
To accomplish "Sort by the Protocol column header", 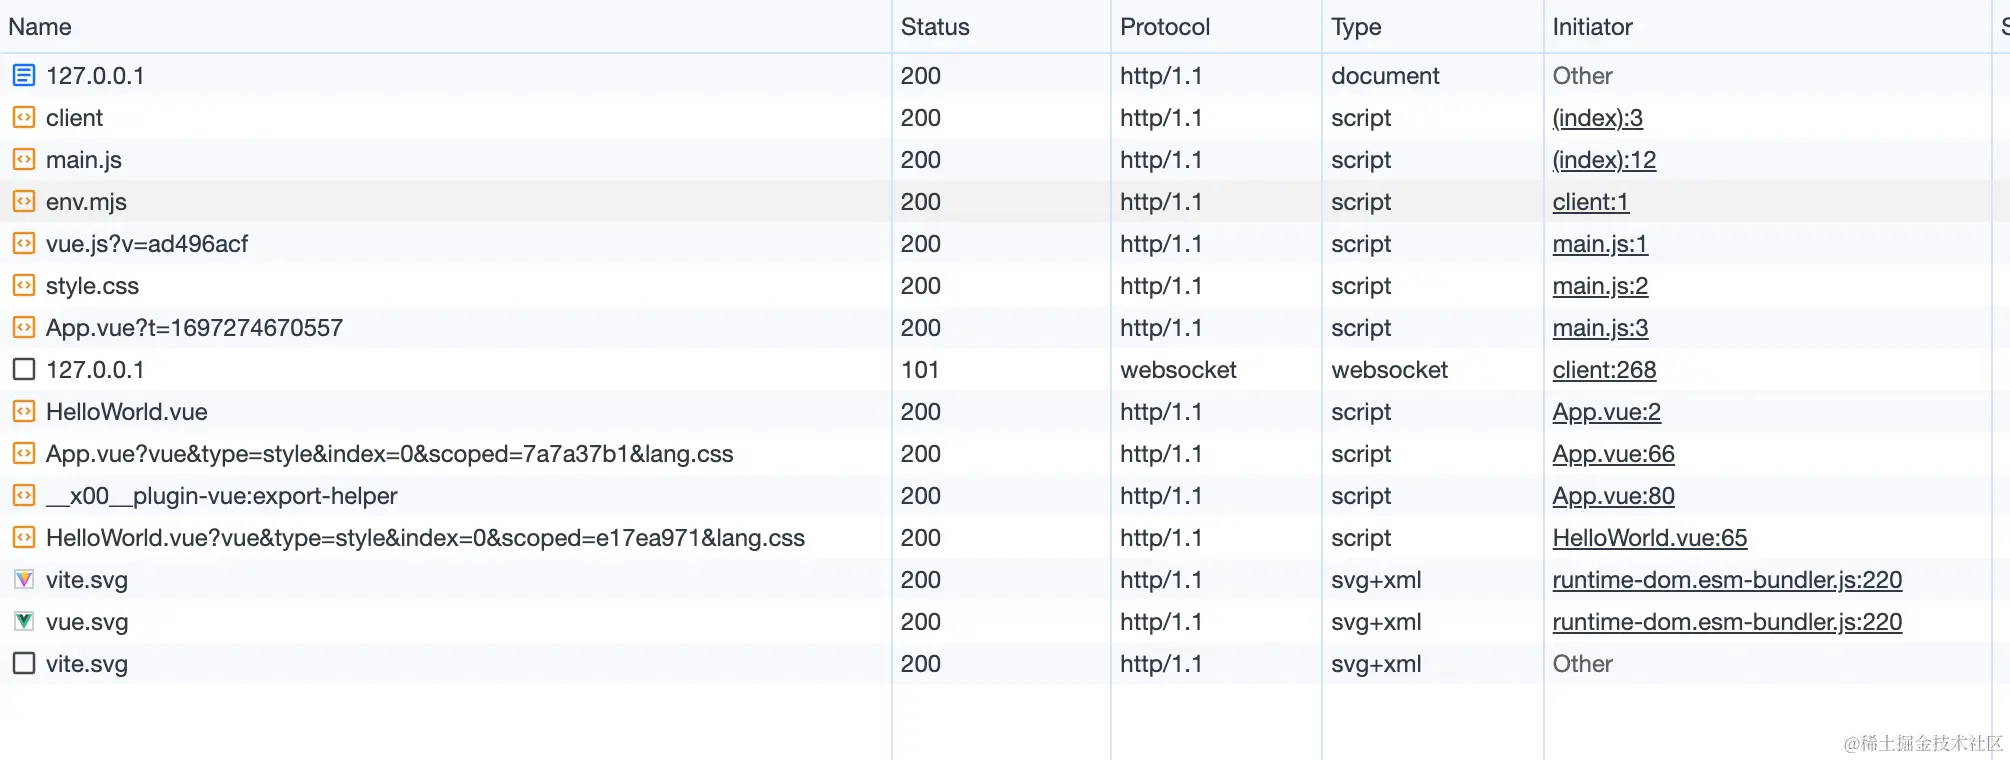I will 1165,27.
